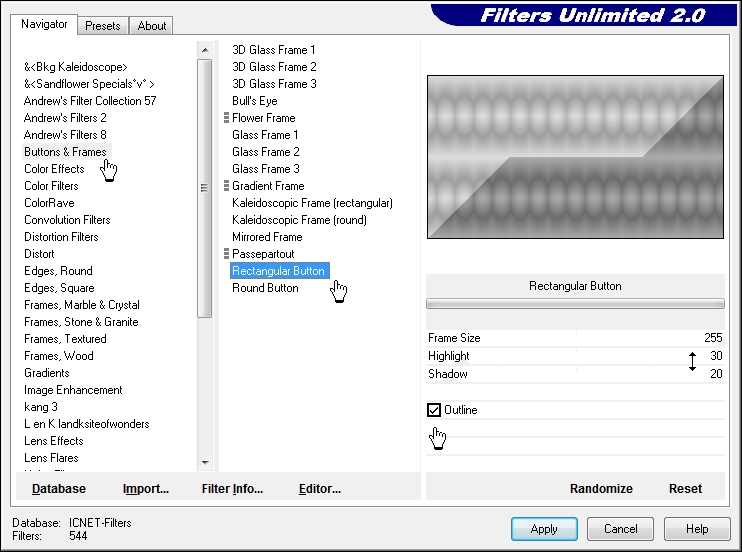742x552 pixels.
Task: Select the Buttons & Frames category
Action: click(65, 152)
